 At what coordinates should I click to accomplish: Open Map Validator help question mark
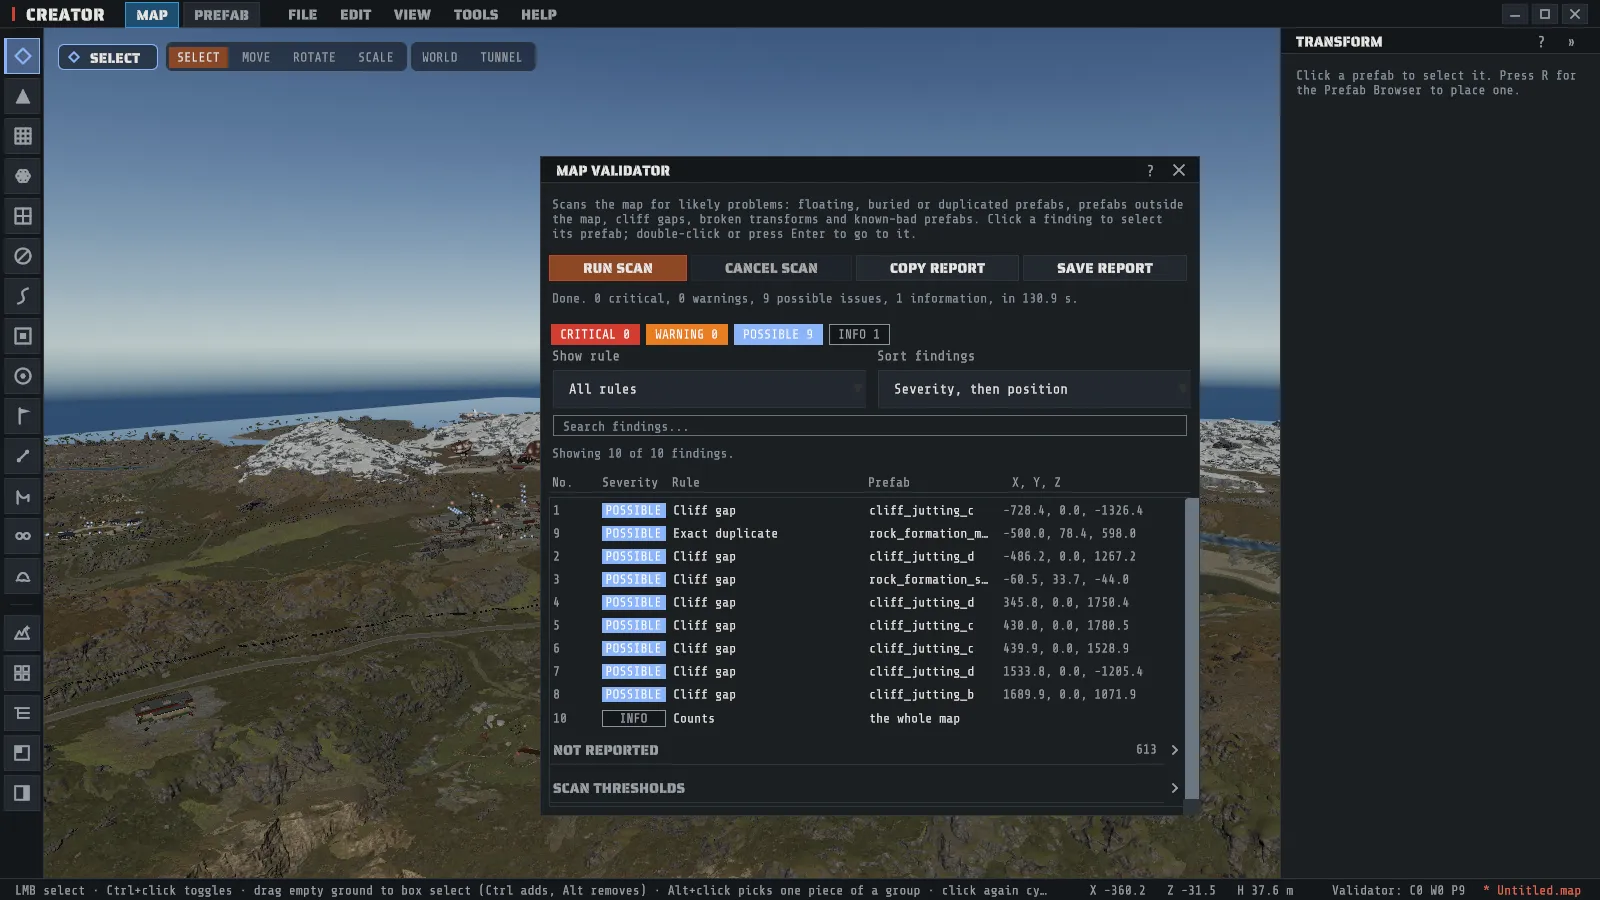tap(1150, 170)
